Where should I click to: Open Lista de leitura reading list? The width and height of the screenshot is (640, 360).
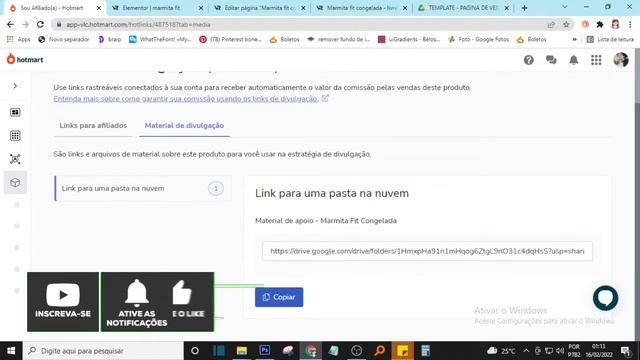point(610,40)
